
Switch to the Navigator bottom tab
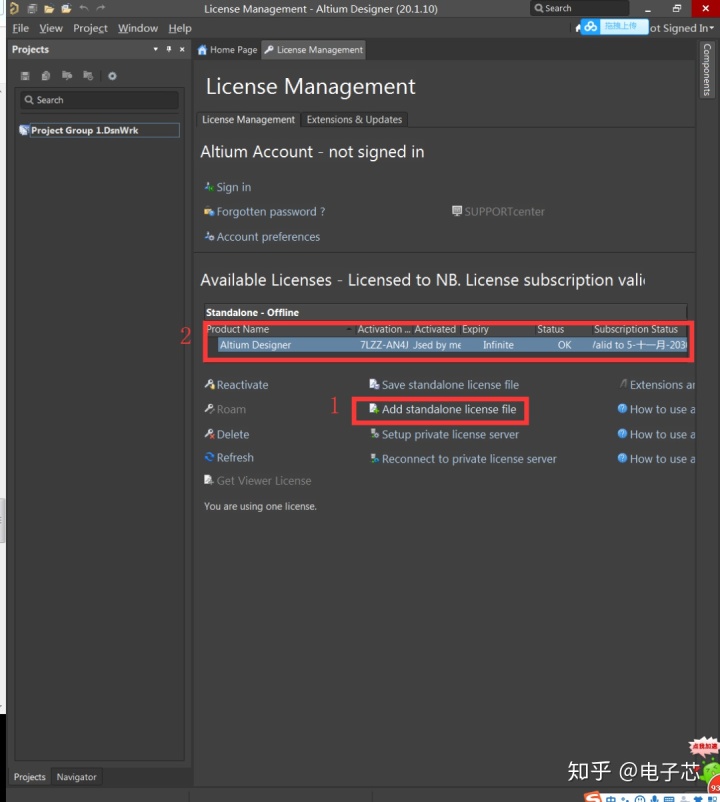pyautogui.click(x=76, y=777)
